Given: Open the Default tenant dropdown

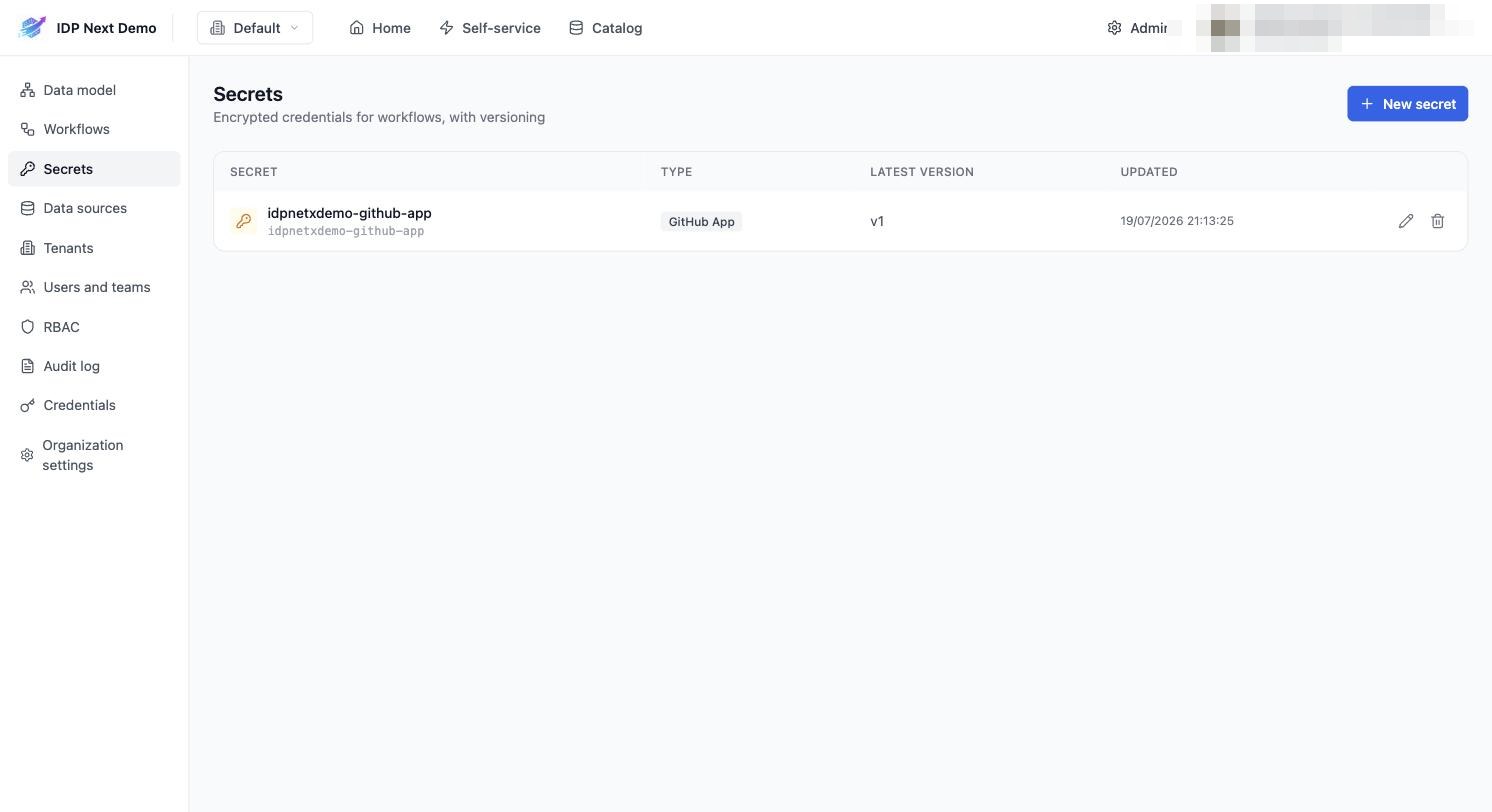Looking at the screenshot, I should point(255,28).
